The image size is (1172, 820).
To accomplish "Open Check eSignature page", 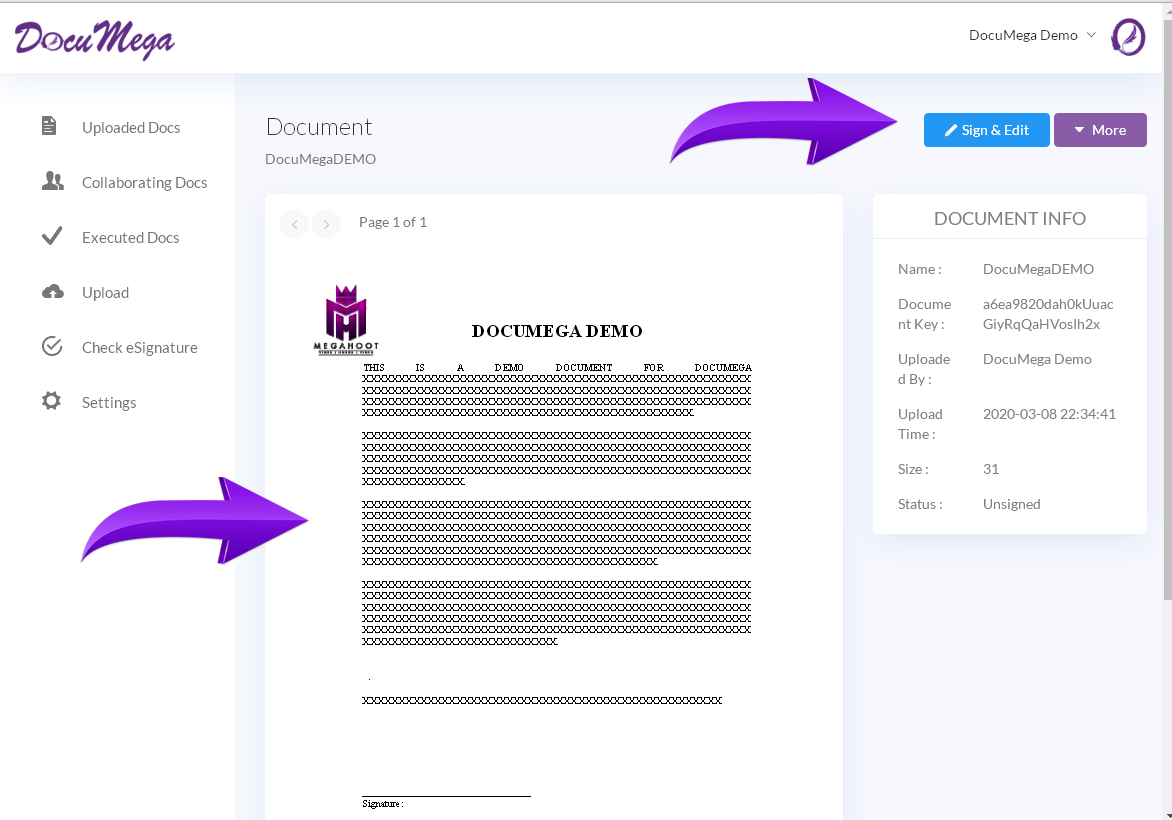I will click(x=140, y=347).
